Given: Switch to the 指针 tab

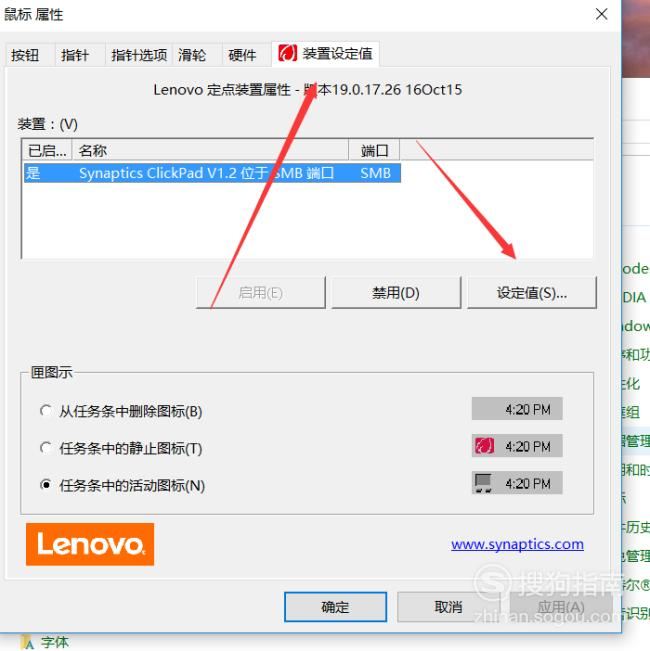Looking at the screenshot, I should coord(75,55).
